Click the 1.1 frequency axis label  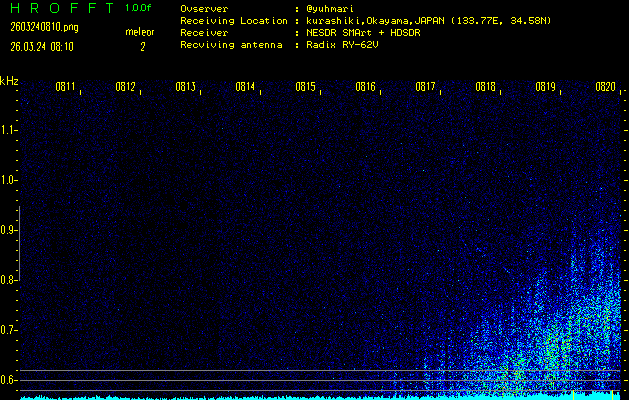point(9,129)
